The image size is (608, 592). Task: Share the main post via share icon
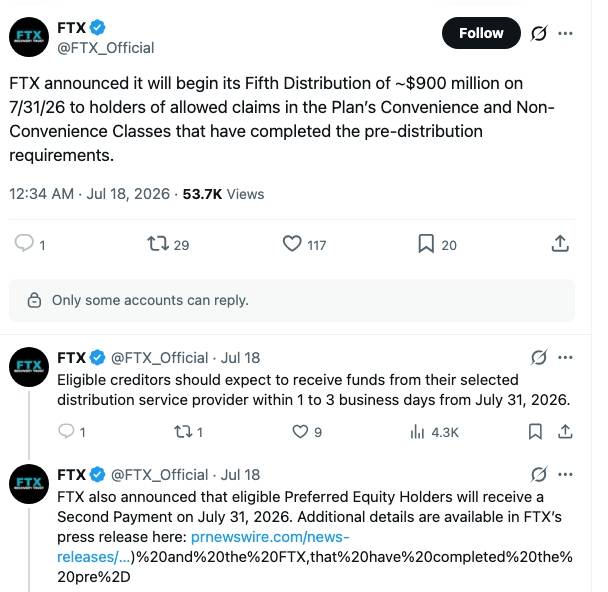tap(560, 243)
